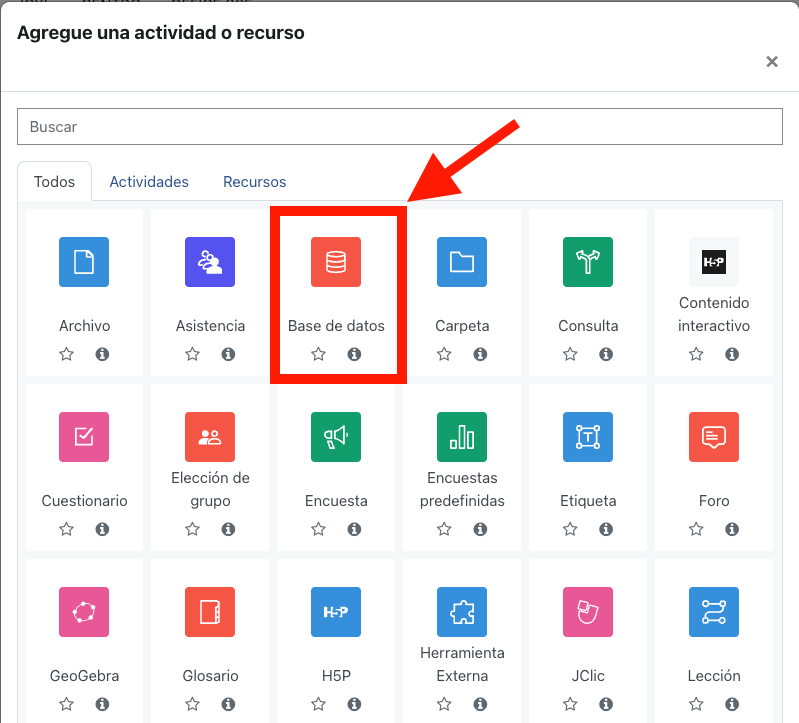Star Consulta as favorite
799x723 pixels.
coord(570,354)
